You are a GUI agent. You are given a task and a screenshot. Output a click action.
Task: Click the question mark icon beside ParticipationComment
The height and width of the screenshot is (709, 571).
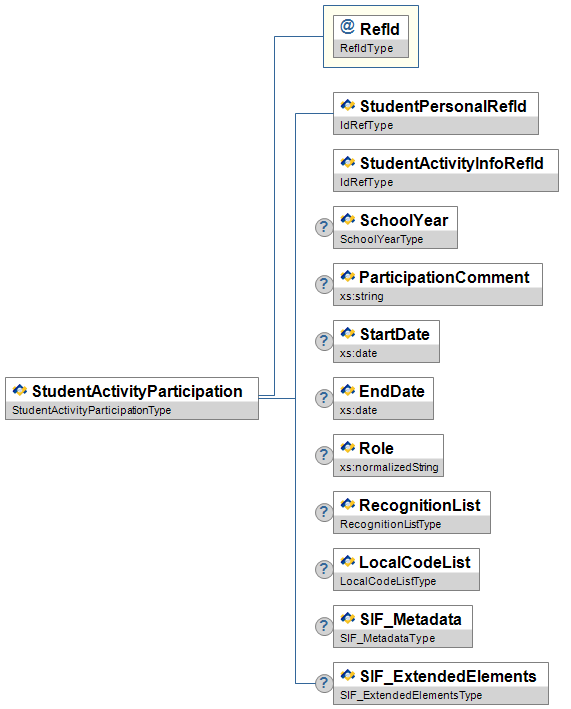324,284
